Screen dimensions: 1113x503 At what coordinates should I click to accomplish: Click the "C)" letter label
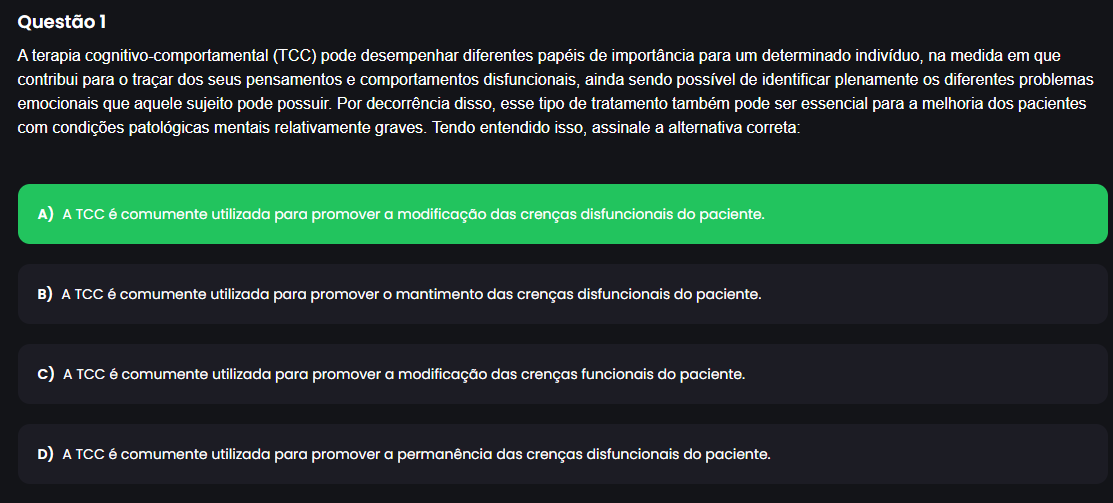45,374
